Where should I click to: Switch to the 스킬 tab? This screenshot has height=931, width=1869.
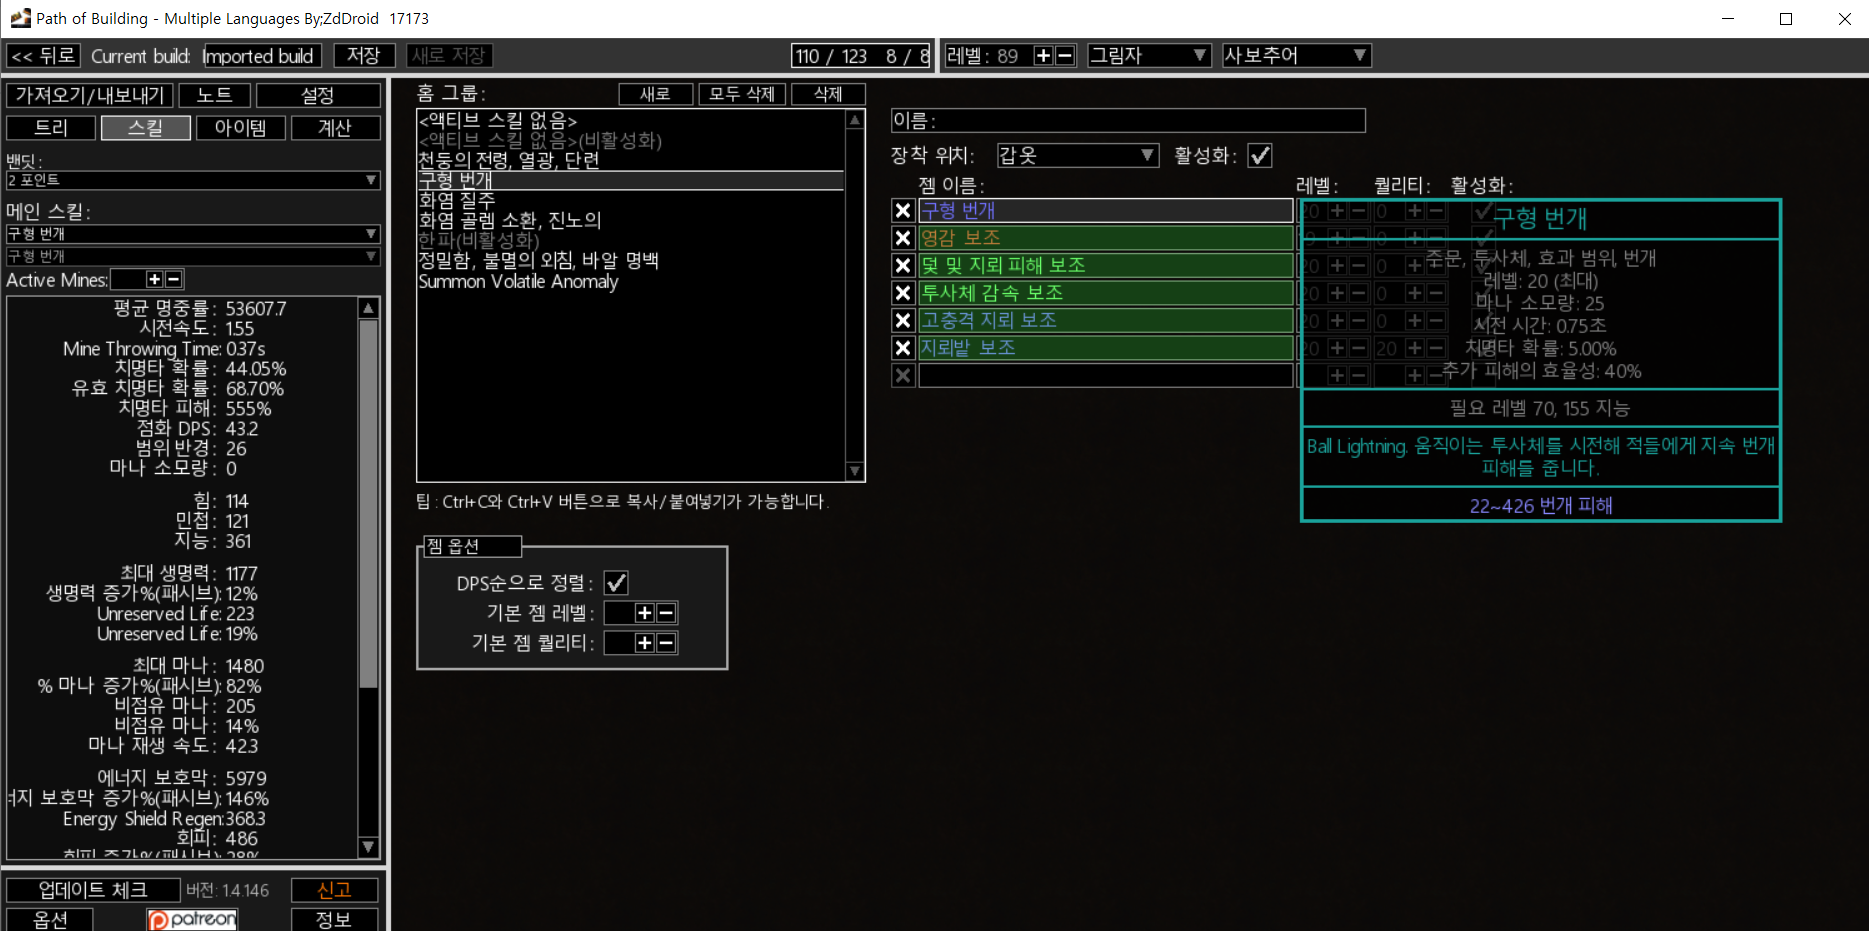tap(145, 128)
